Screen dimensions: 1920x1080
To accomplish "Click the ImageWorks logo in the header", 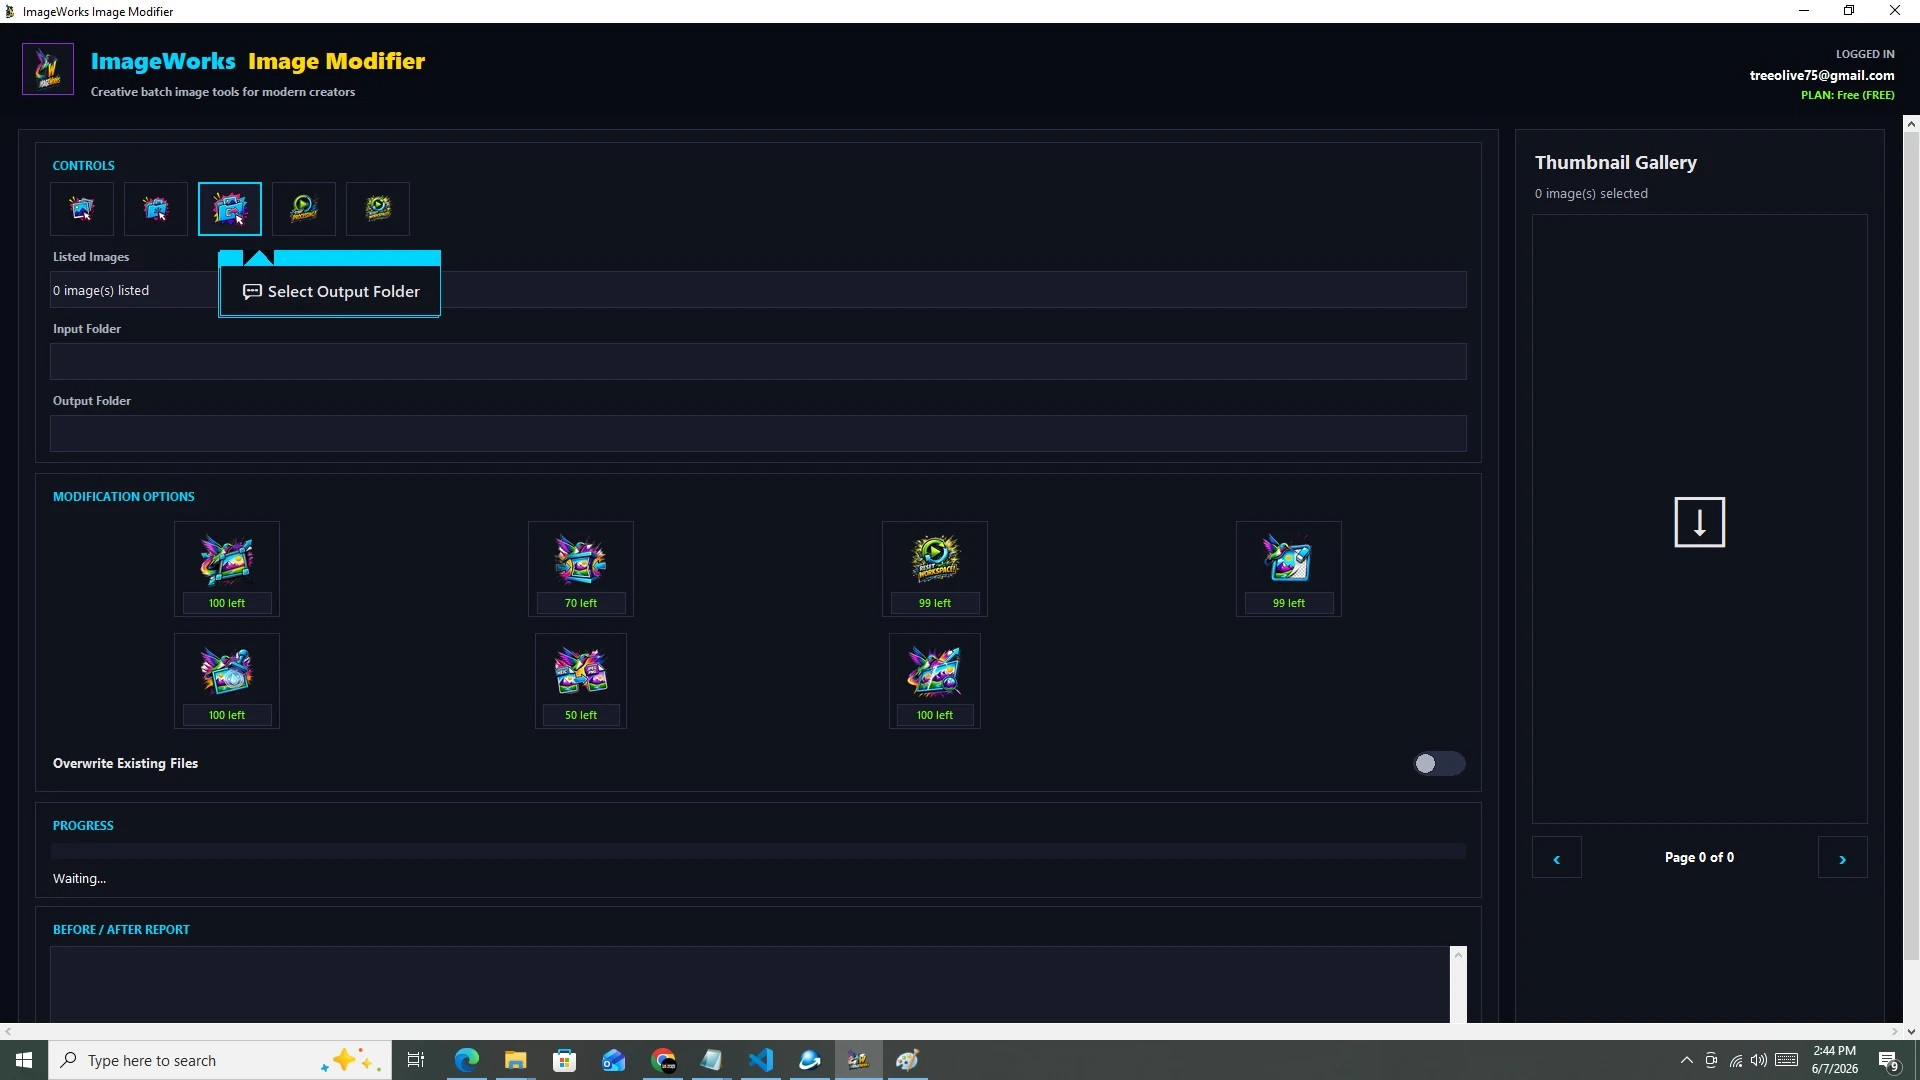I will pyautogui.click(x=48, y=69).
